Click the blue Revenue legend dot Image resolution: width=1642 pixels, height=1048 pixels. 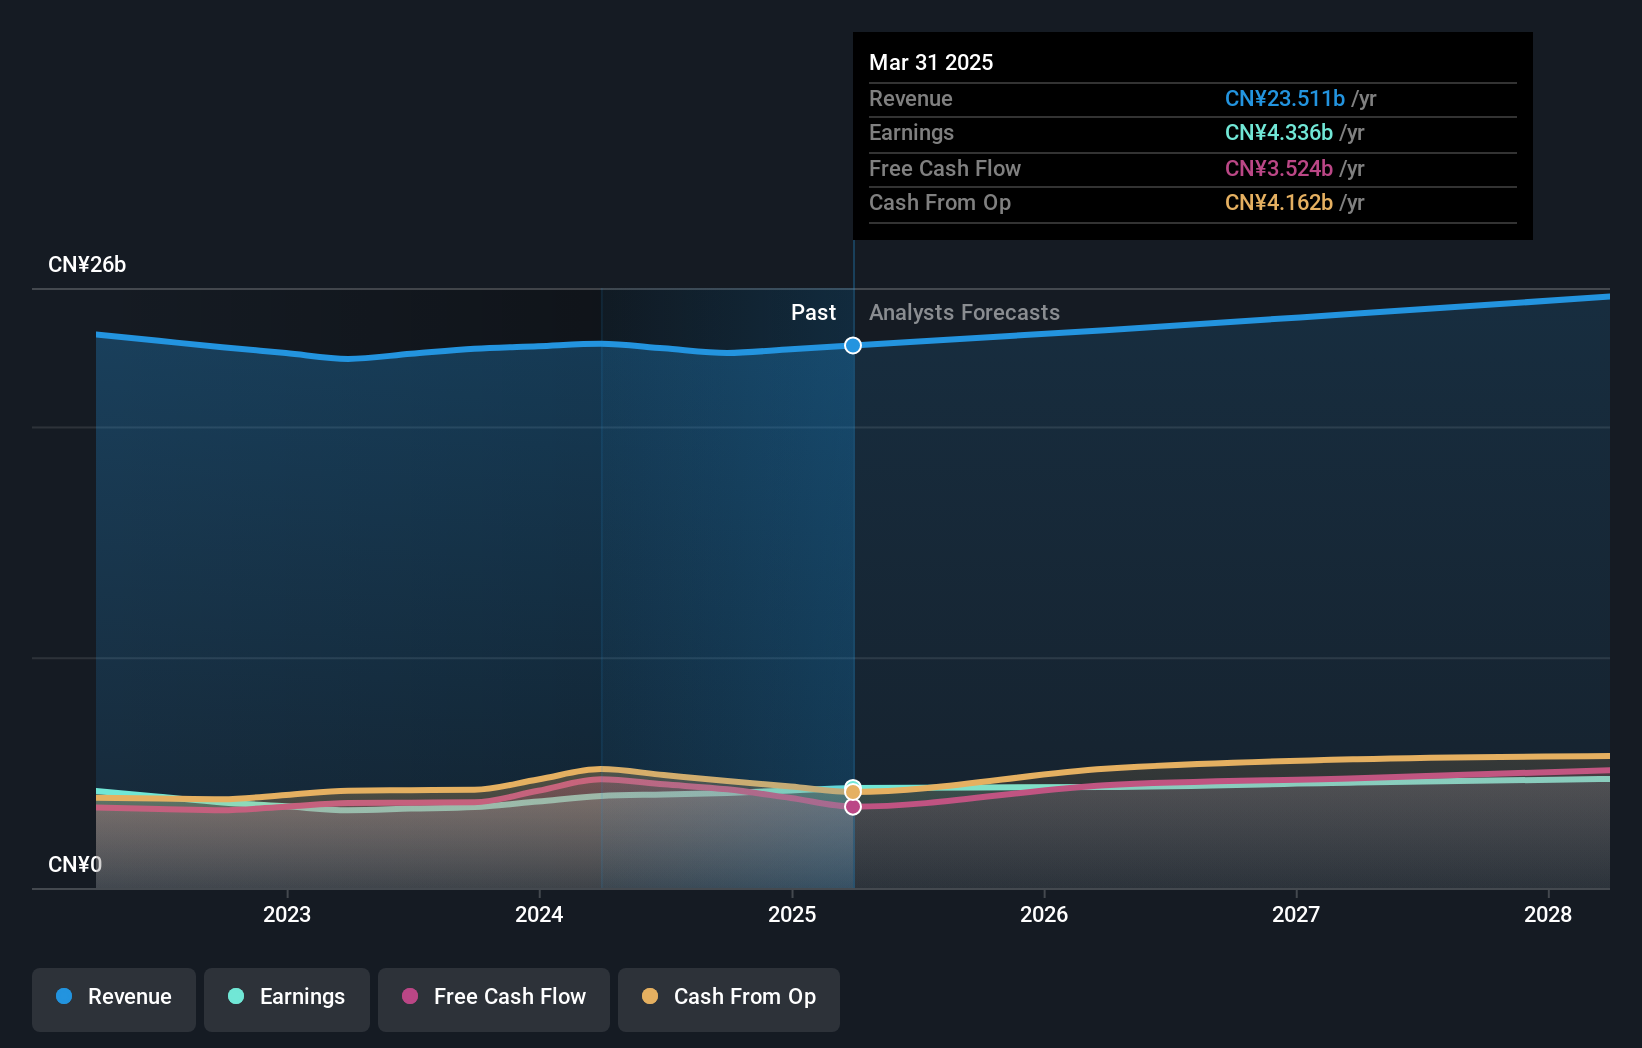tap(62, 997)
